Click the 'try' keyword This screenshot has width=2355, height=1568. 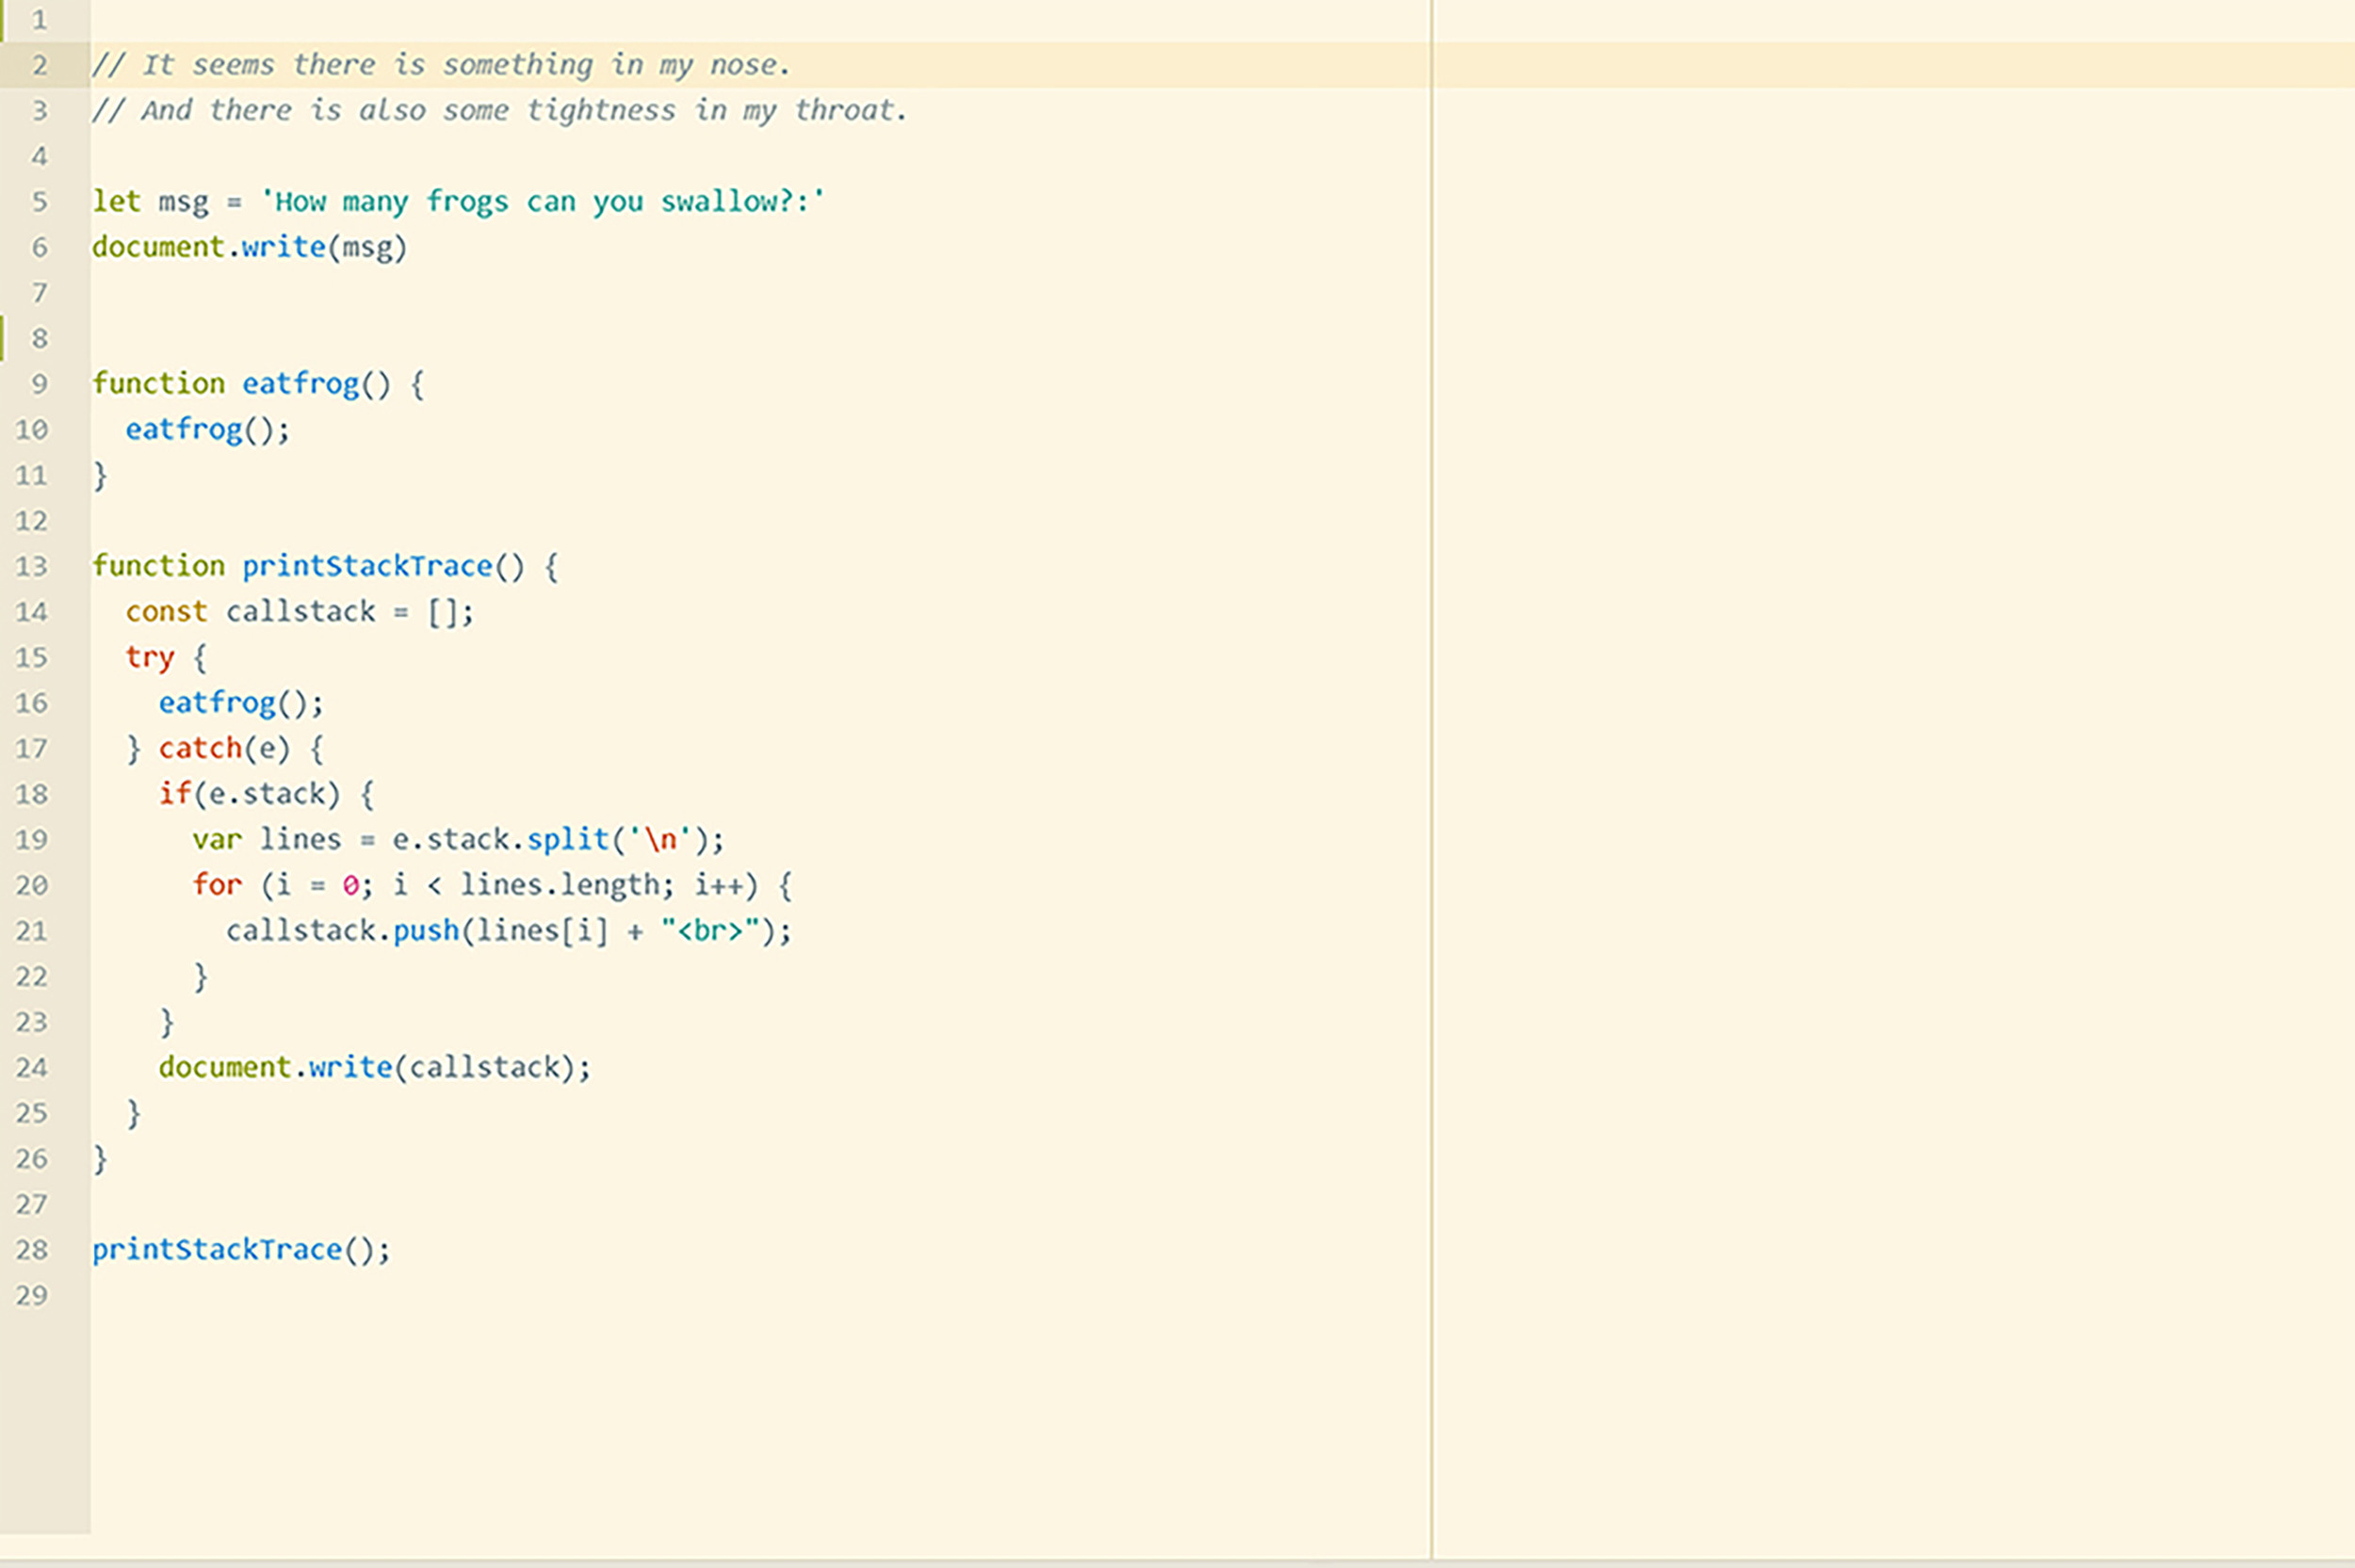(x=150, y=658)
